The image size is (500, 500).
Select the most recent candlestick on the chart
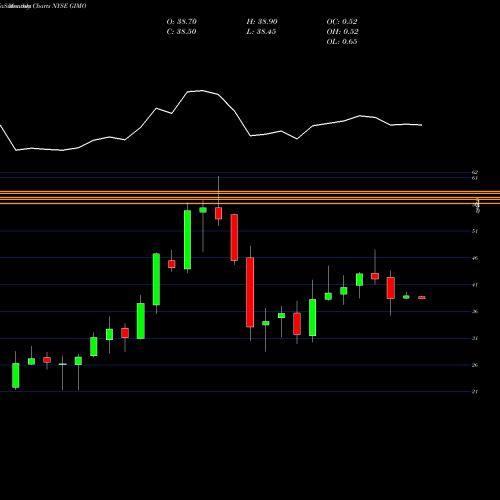(x=422, y=297)
